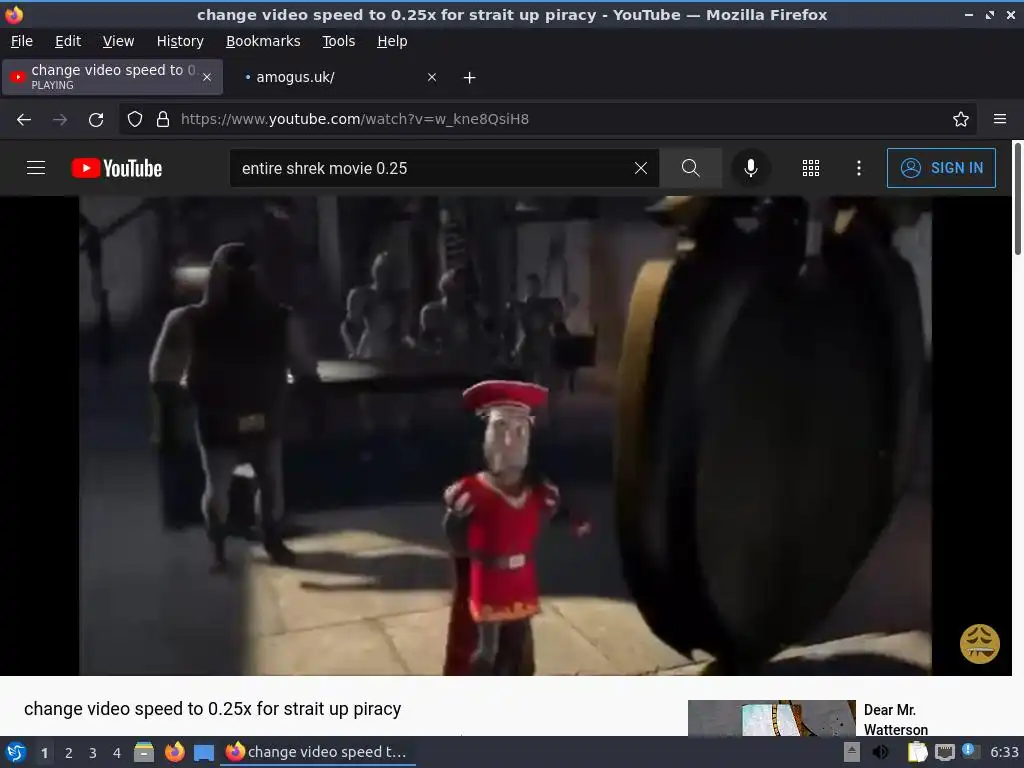Screen dimensions: 1024x768
Task: Click the YouTube URL in address bar
Action: coord(355,119)
